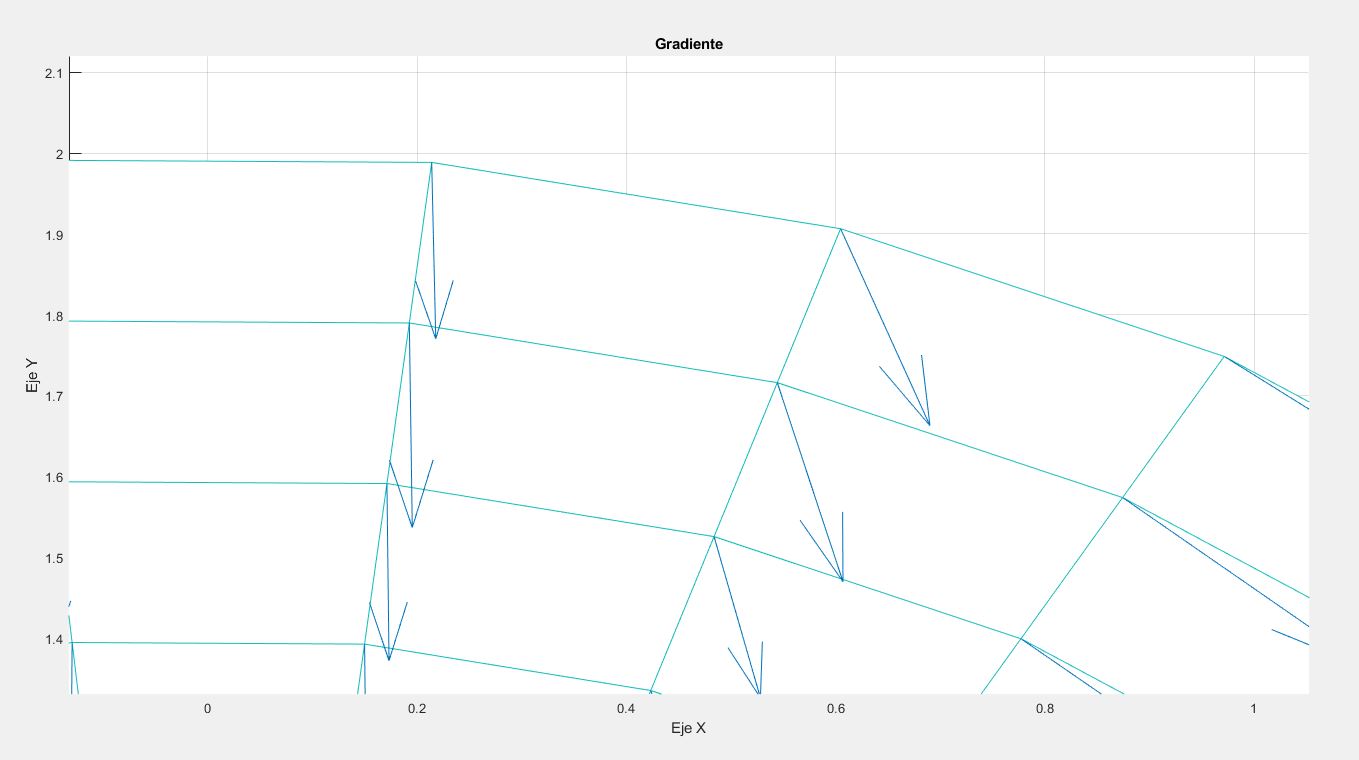Click the 1.5 y-axis tick label
The image size is (1359, 760).
tap(53, 559)
